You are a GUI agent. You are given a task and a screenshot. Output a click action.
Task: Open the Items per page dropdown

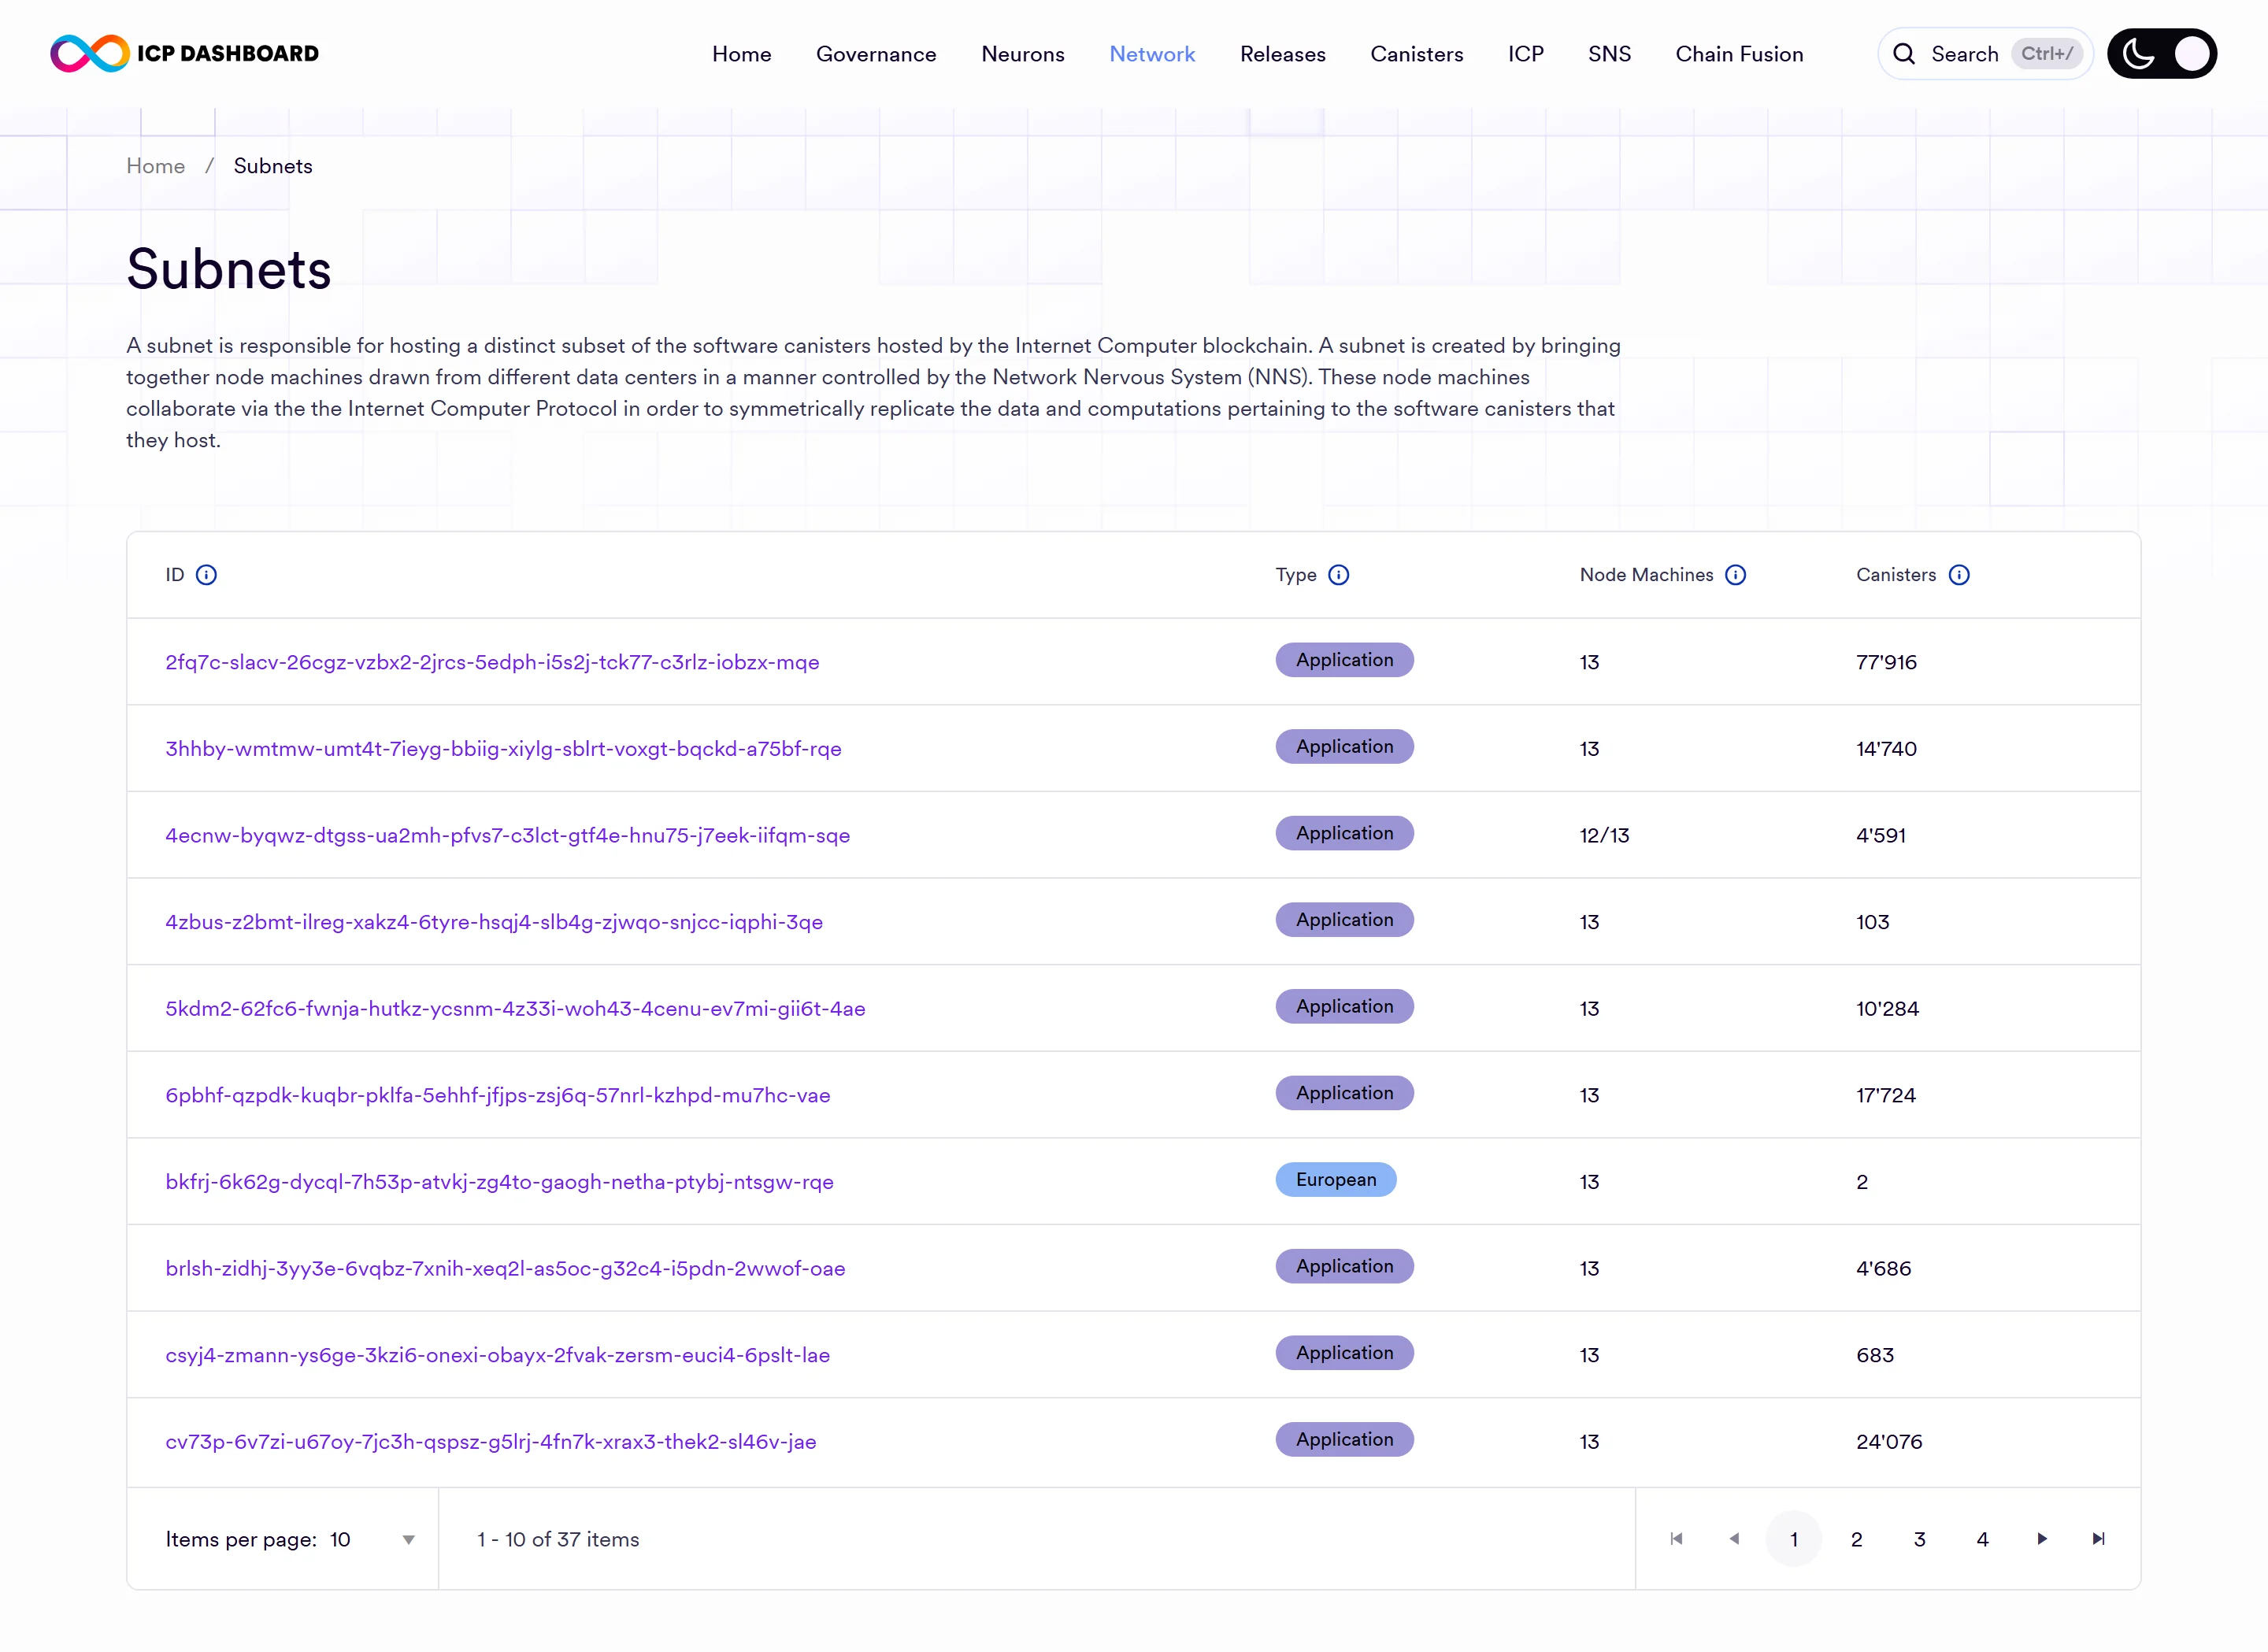pyautogui.click(x=290, y=1540)
